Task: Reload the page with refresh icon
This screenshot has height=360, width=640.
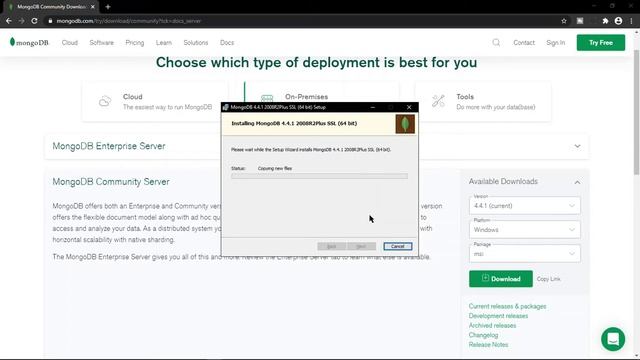Action: coord(35,21)
